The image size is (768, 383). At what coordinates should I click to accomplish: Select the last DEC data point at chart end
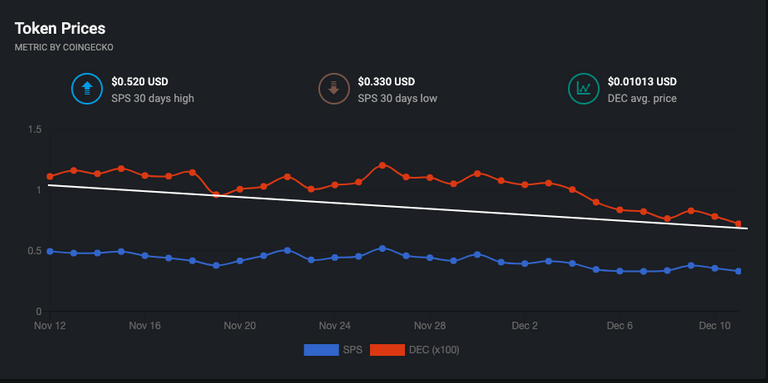pos(738,224)
